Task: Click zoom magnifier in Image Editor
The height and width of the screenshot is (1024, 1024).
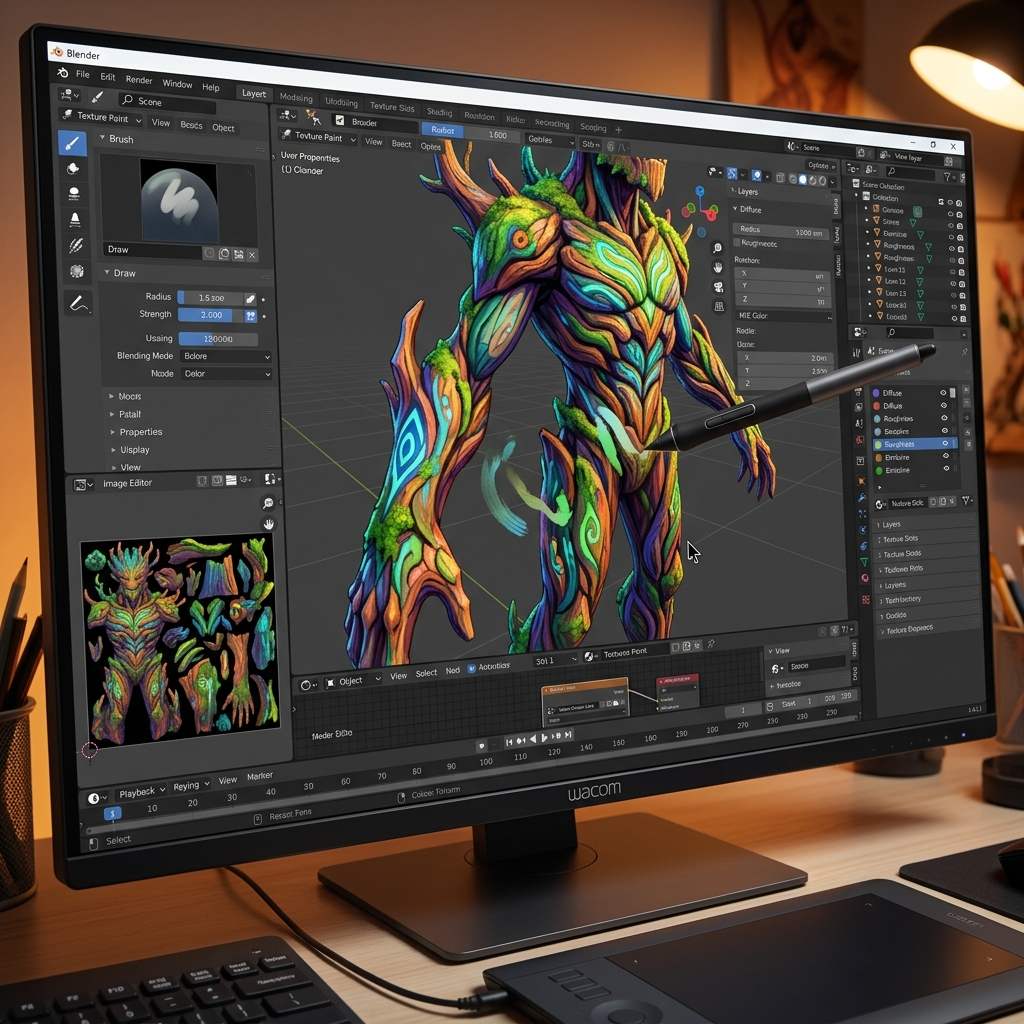Action: pos(268,503)
